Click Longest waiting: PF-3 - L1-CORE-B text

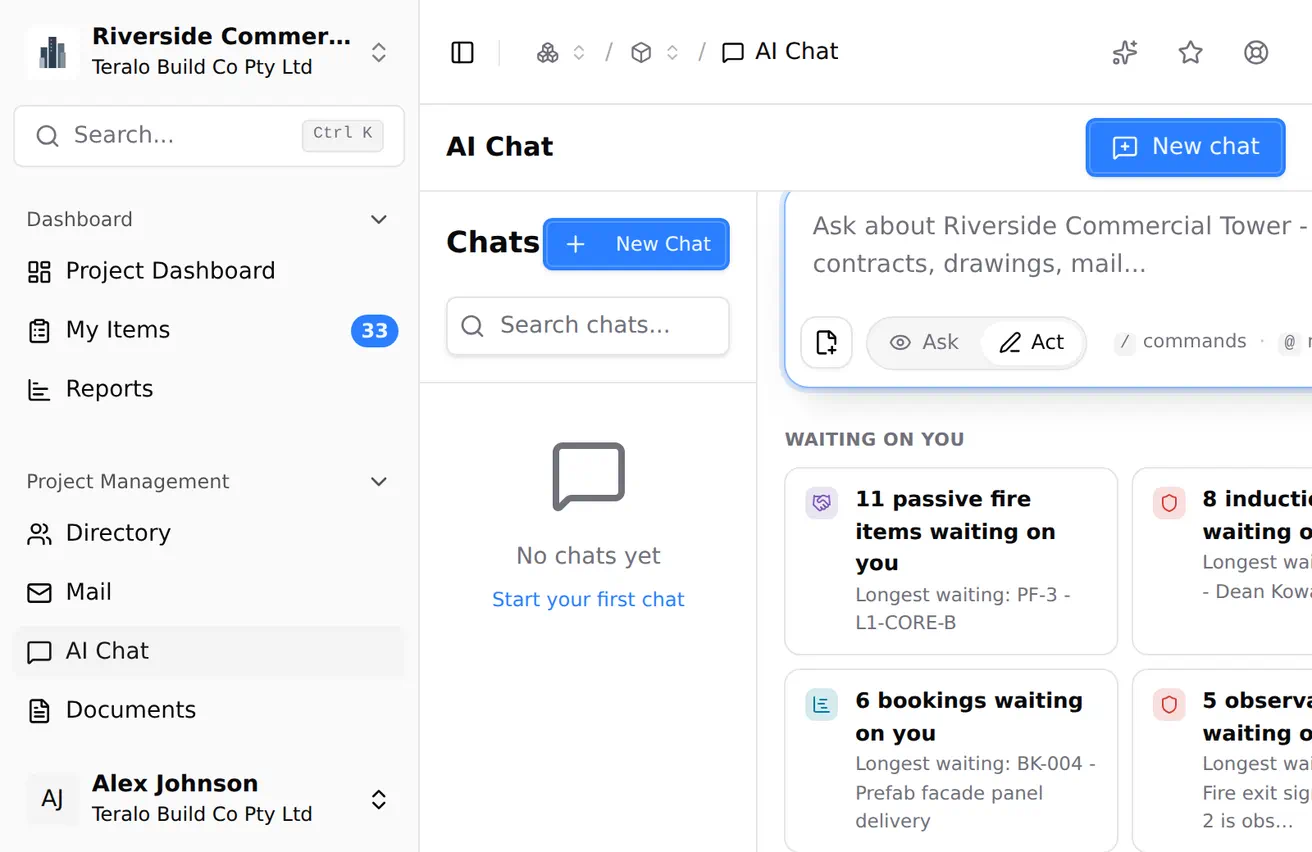pyautogui.click(x=963, y=609)
